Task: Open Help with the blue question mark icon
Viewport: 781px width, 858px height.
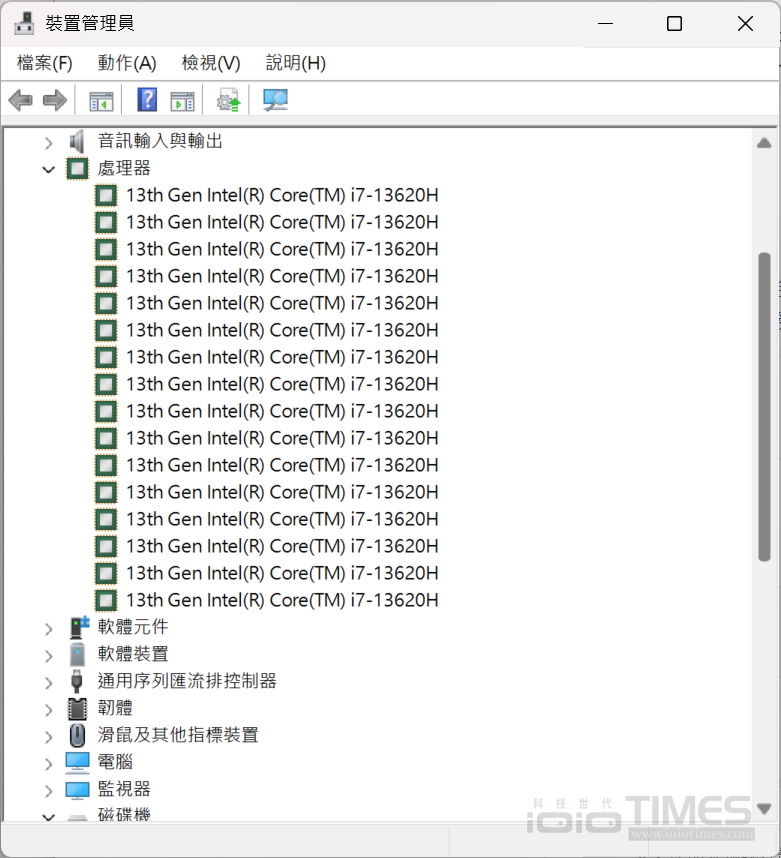Action: click(147, 100)
